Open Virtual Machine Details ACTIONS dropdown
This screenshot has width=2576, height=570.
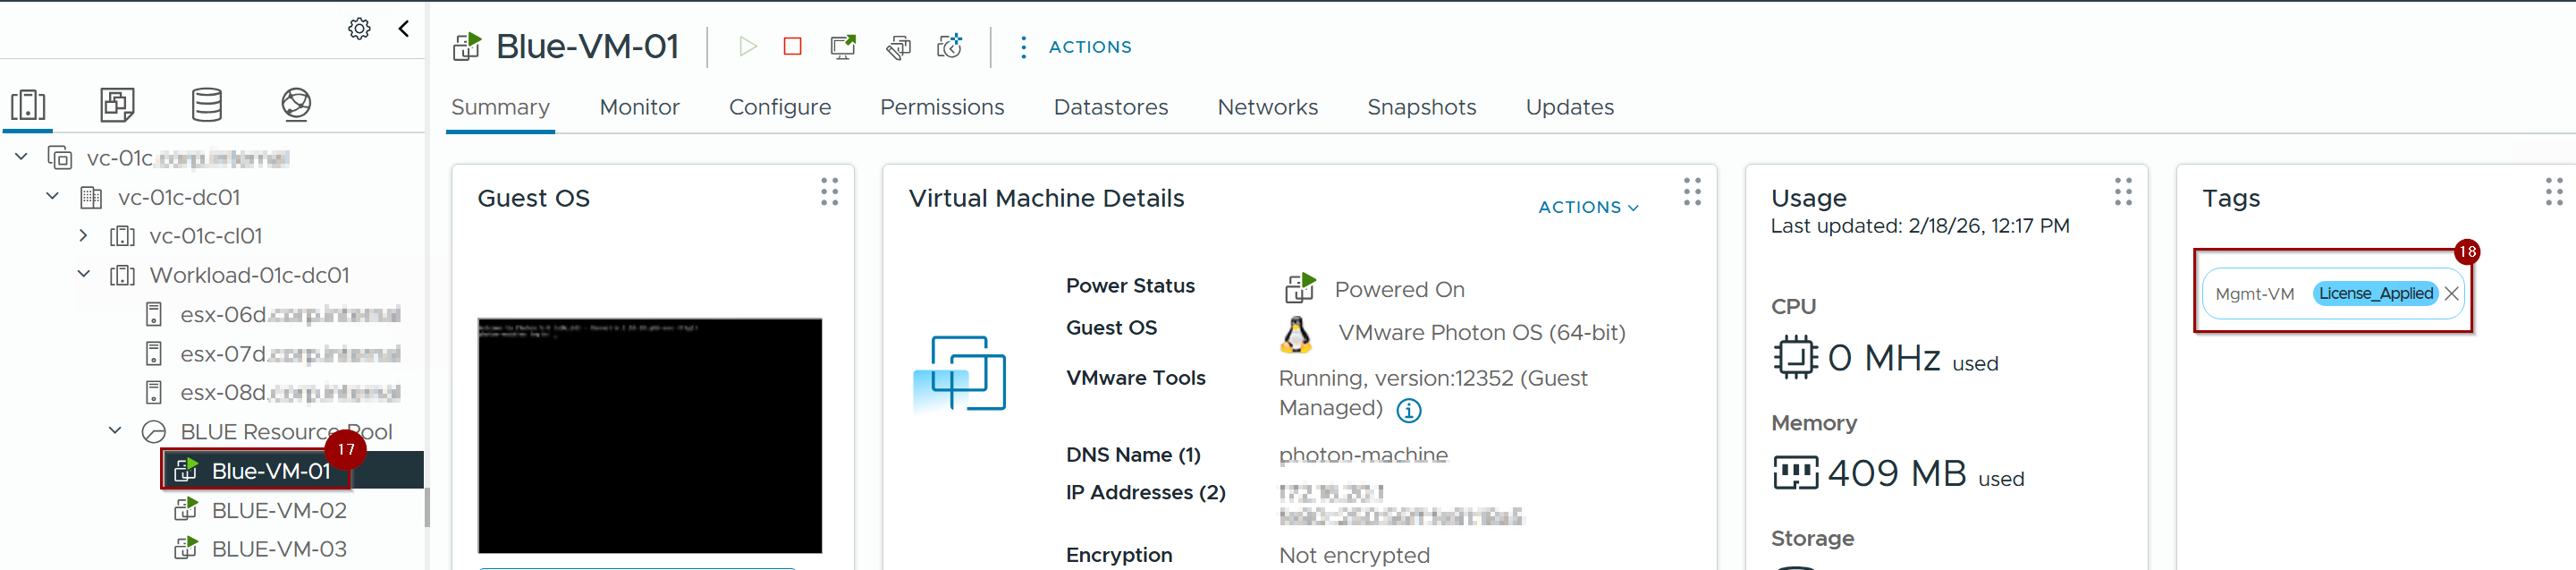point(1588,207)
